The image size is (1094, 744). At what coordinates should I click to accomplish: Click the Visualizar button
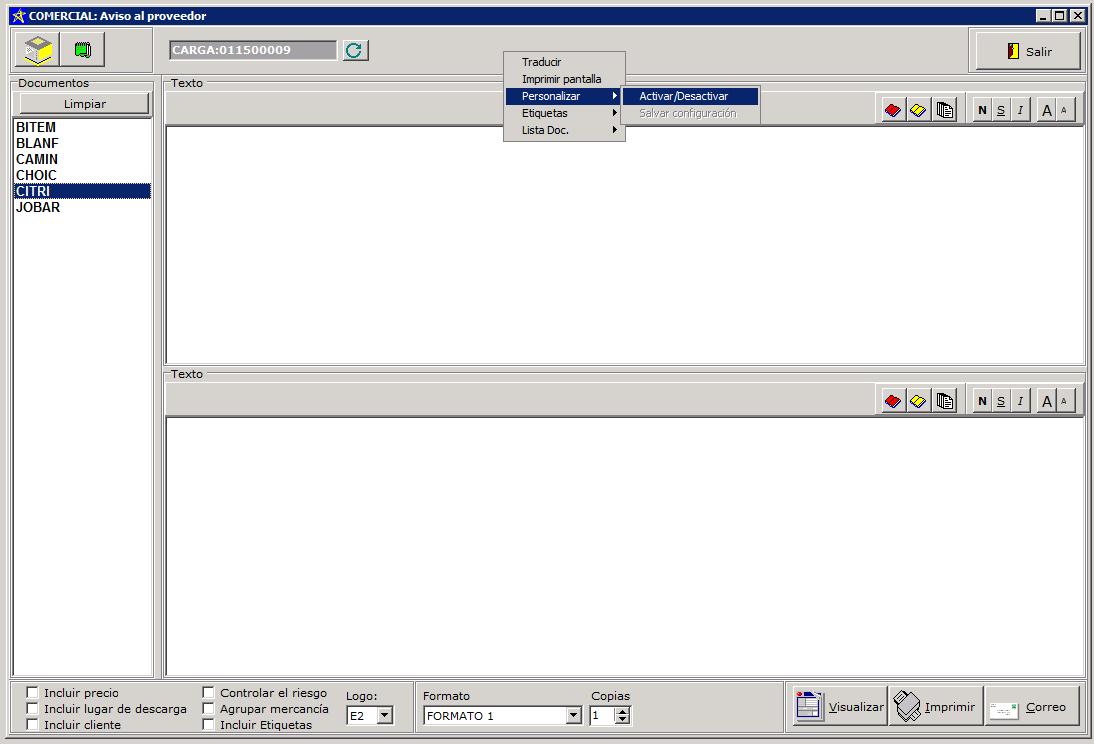point(839,706)
